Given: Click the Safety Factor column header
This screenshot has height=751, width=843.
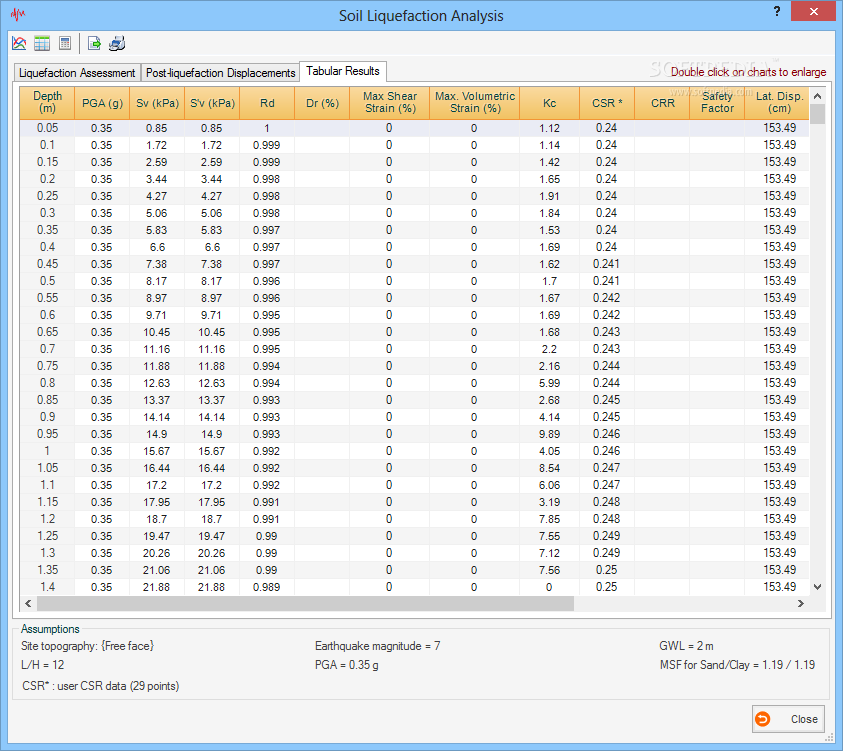Looking at the screenshot, I should coord(717,103).
